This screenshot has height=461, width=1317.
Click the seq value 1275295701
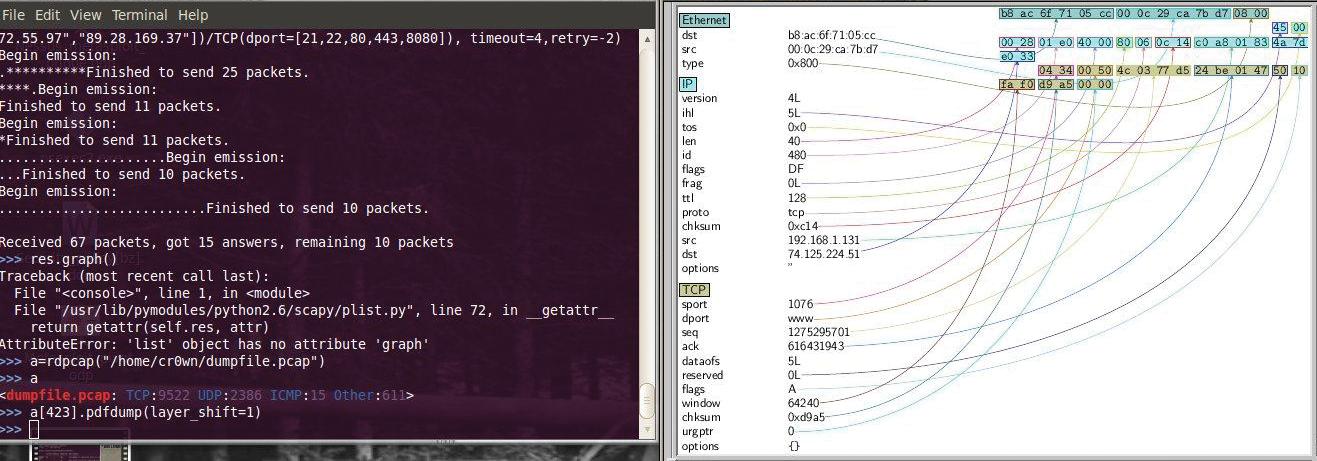click(818, 332)
